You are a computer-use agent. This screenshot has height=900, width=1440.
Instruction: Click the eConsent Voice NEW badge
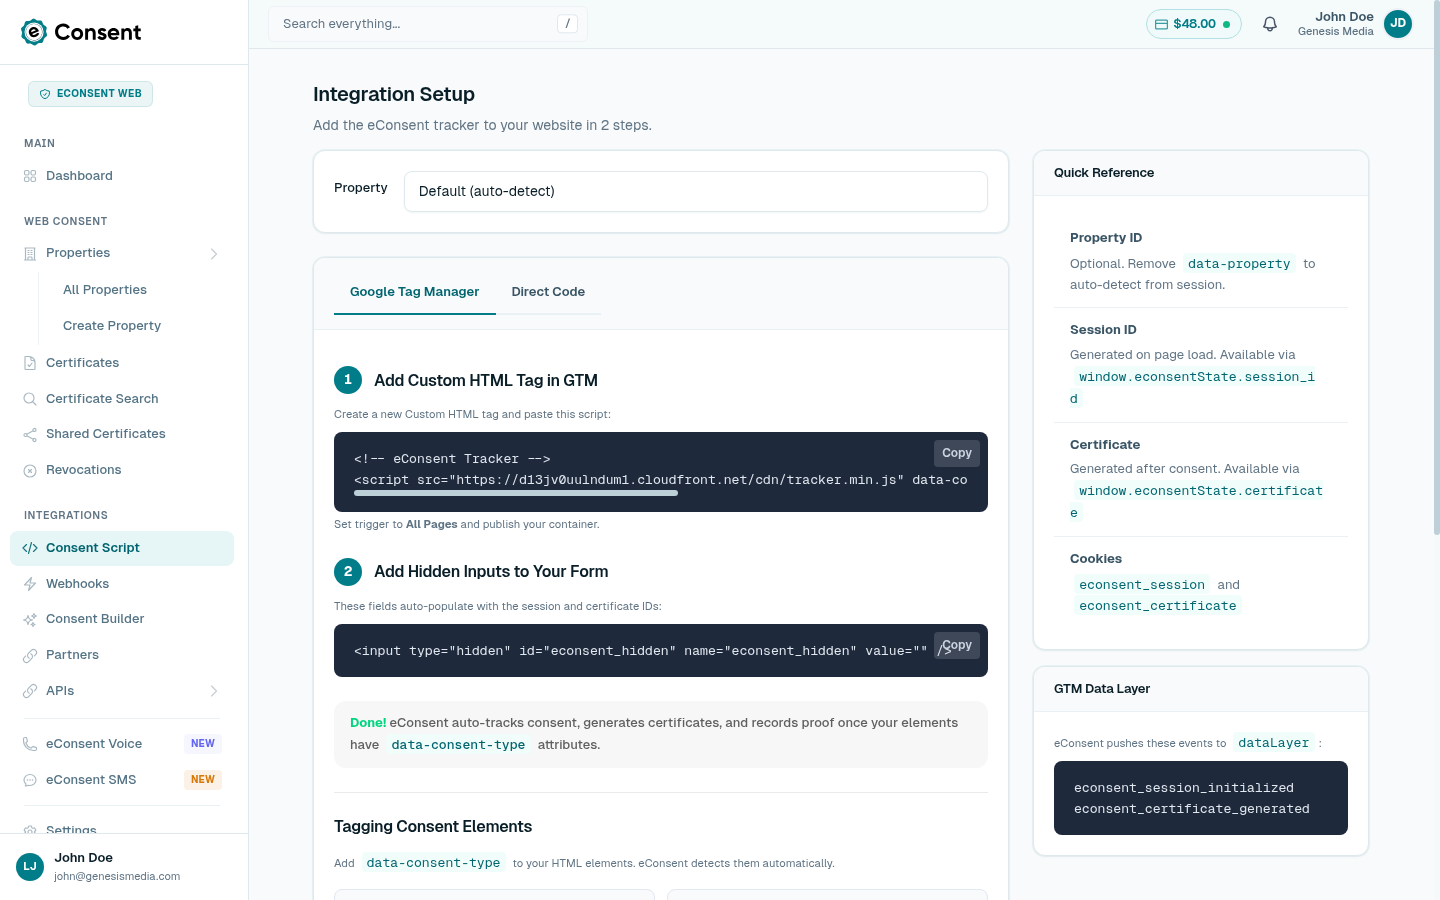pos(203,744)
